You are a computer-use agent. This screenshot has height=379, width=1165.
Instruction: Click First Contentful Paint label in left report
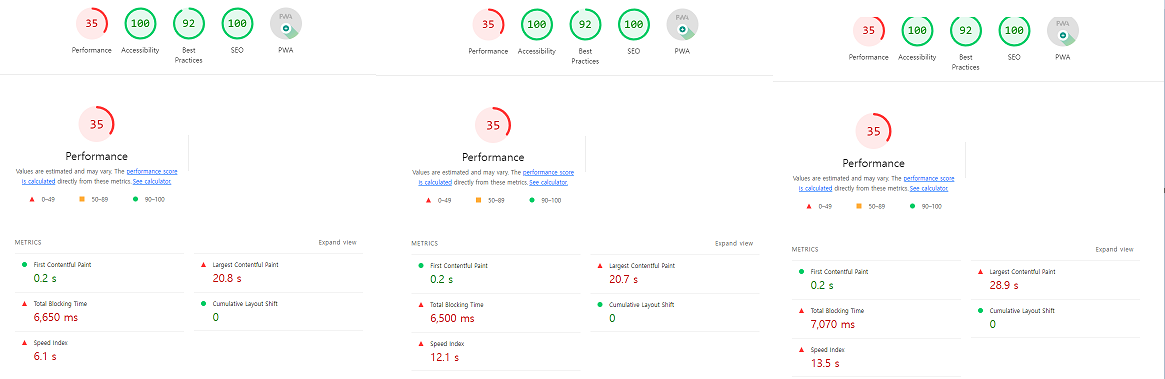(x=62, y=265)
